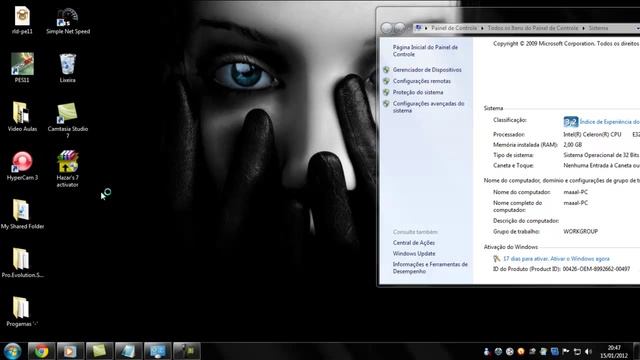Open the light-blue notepad taskbar button
This screenshot has height=360, width=640.
(129, 351)
